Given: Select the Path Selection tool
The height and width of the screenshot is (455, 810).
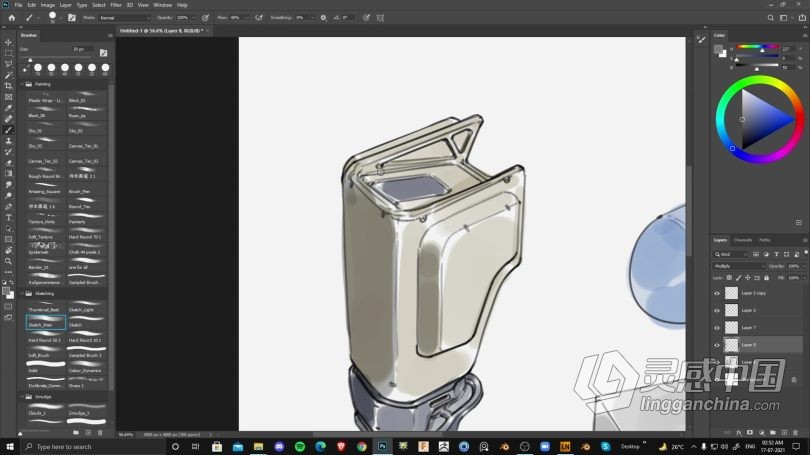Looking at the screenshot, I should [x=8, y=228].
